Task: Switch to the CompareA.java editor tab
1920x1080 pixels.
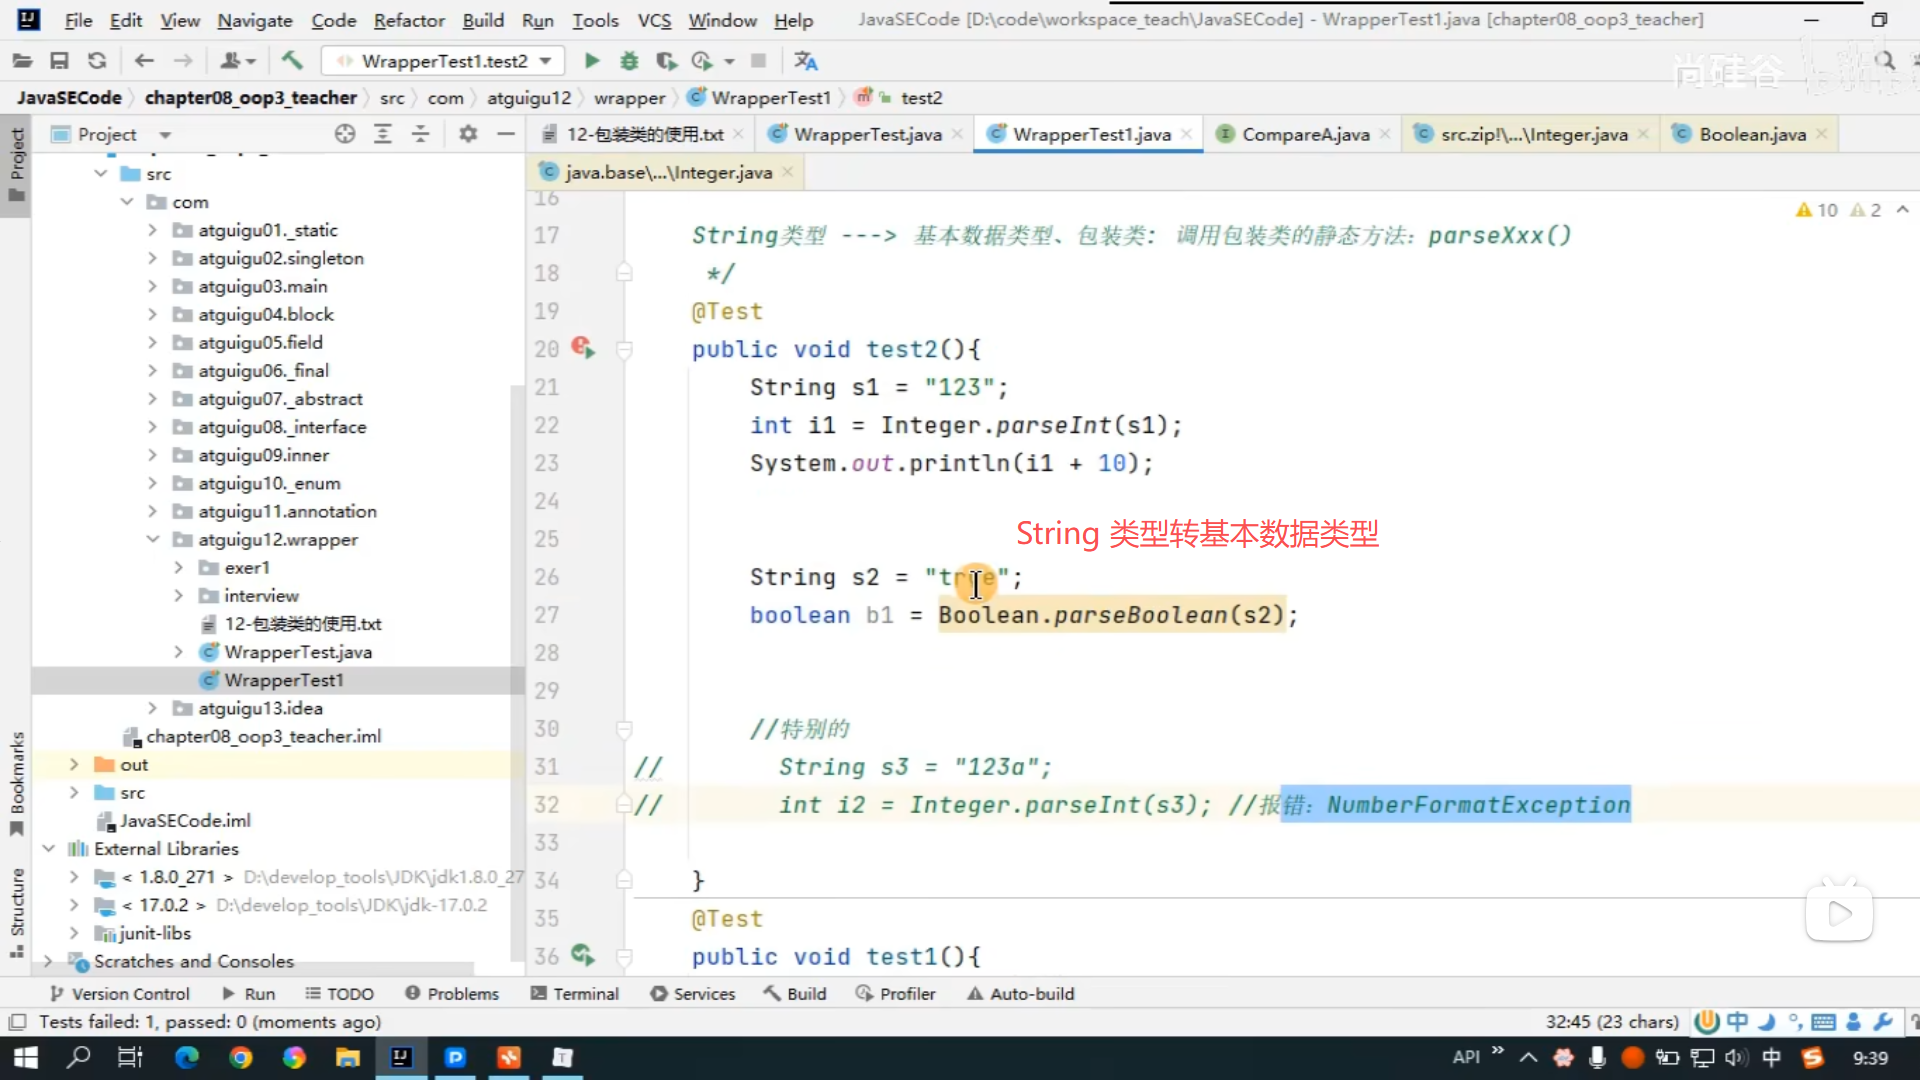Action: click(1305, 134)
